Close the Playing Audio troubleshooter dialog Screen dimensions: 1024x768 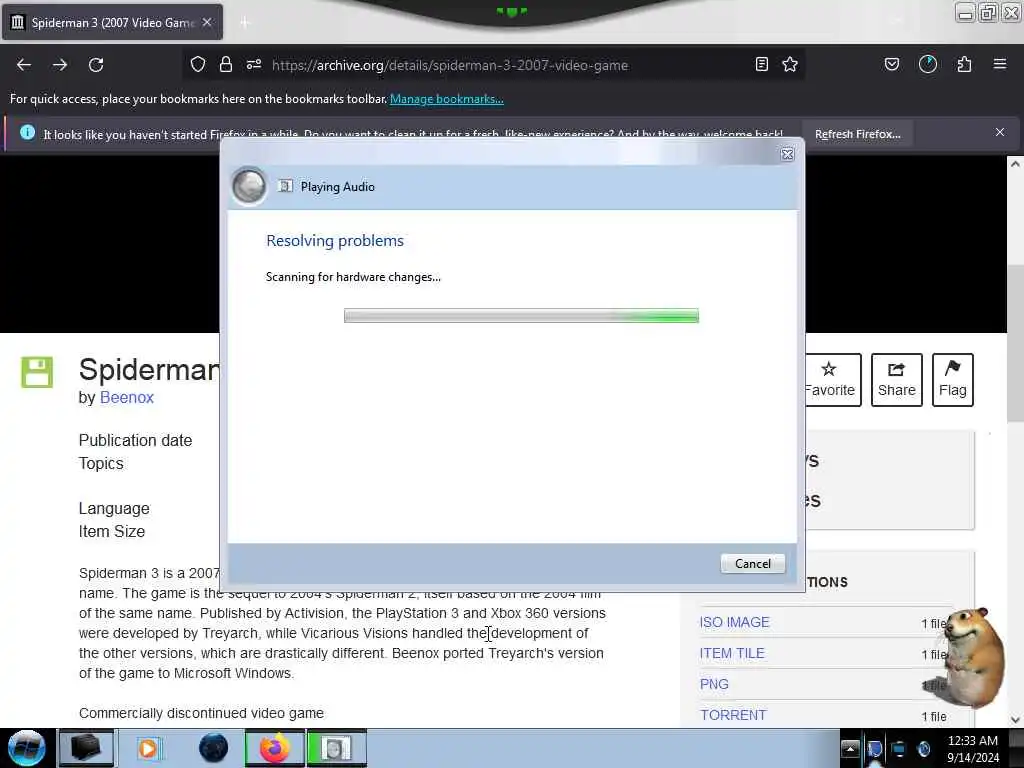788,154
